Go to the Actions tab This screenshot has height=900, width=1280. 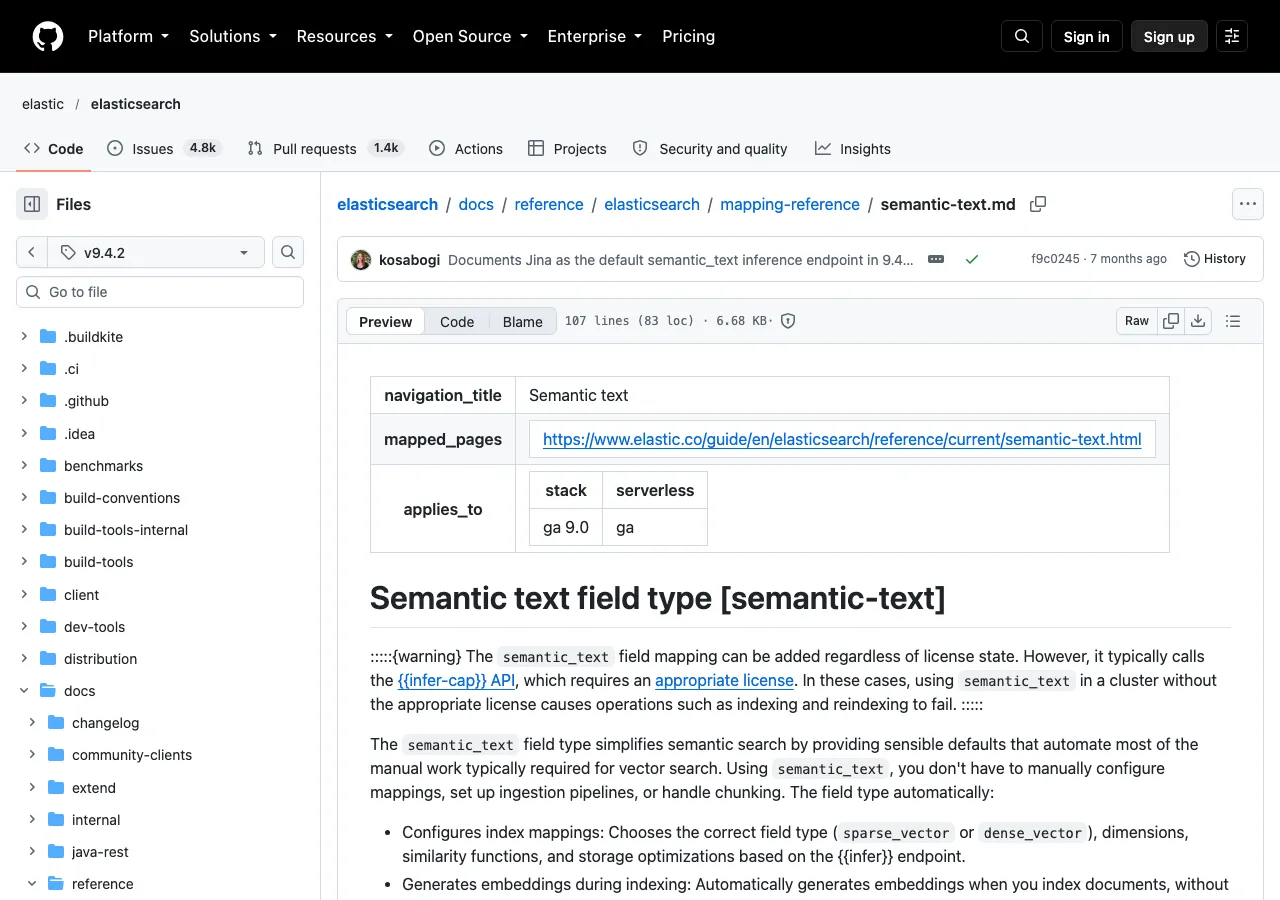(x=466, y=148)
